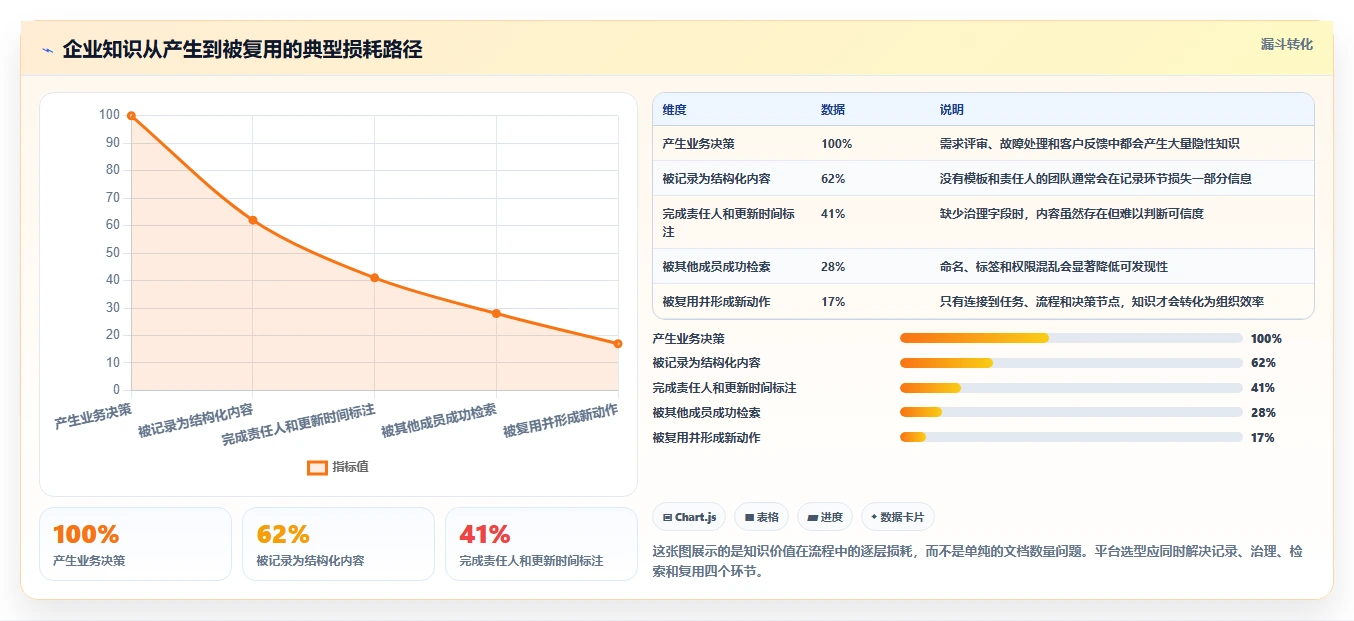Click the chart x-axis label 被其他成员成功检索
Screen dimensions: 1354x621
click(x=438, y=421)
